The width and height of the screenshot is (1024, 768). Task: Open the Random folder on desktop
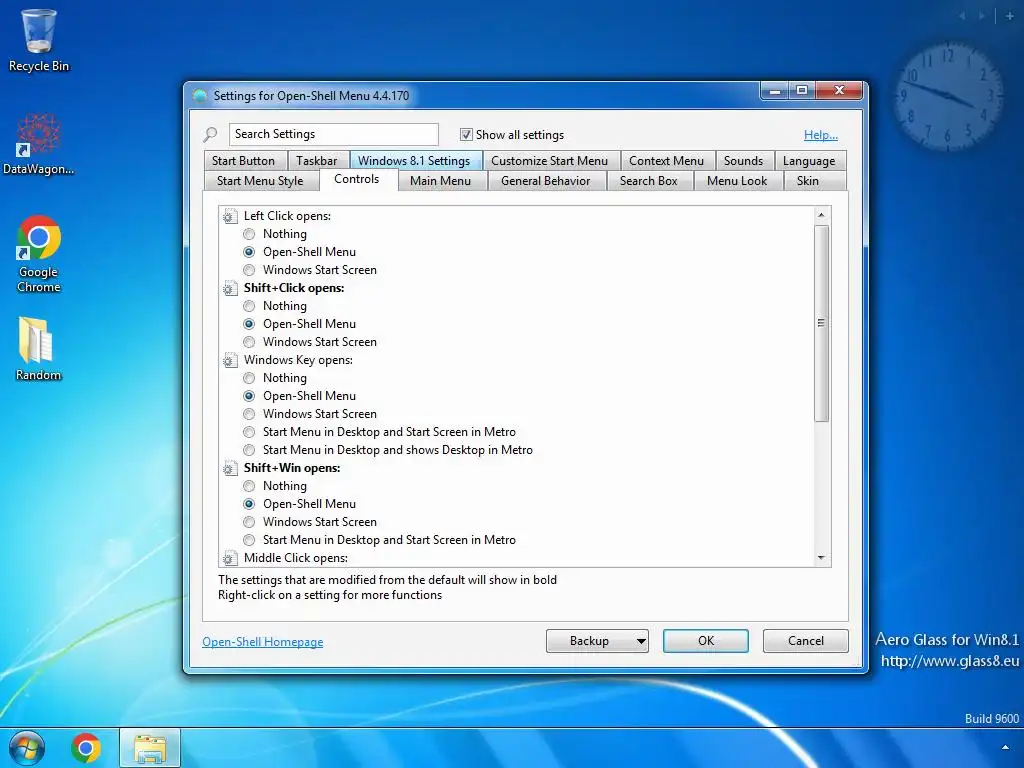point(39,349)
